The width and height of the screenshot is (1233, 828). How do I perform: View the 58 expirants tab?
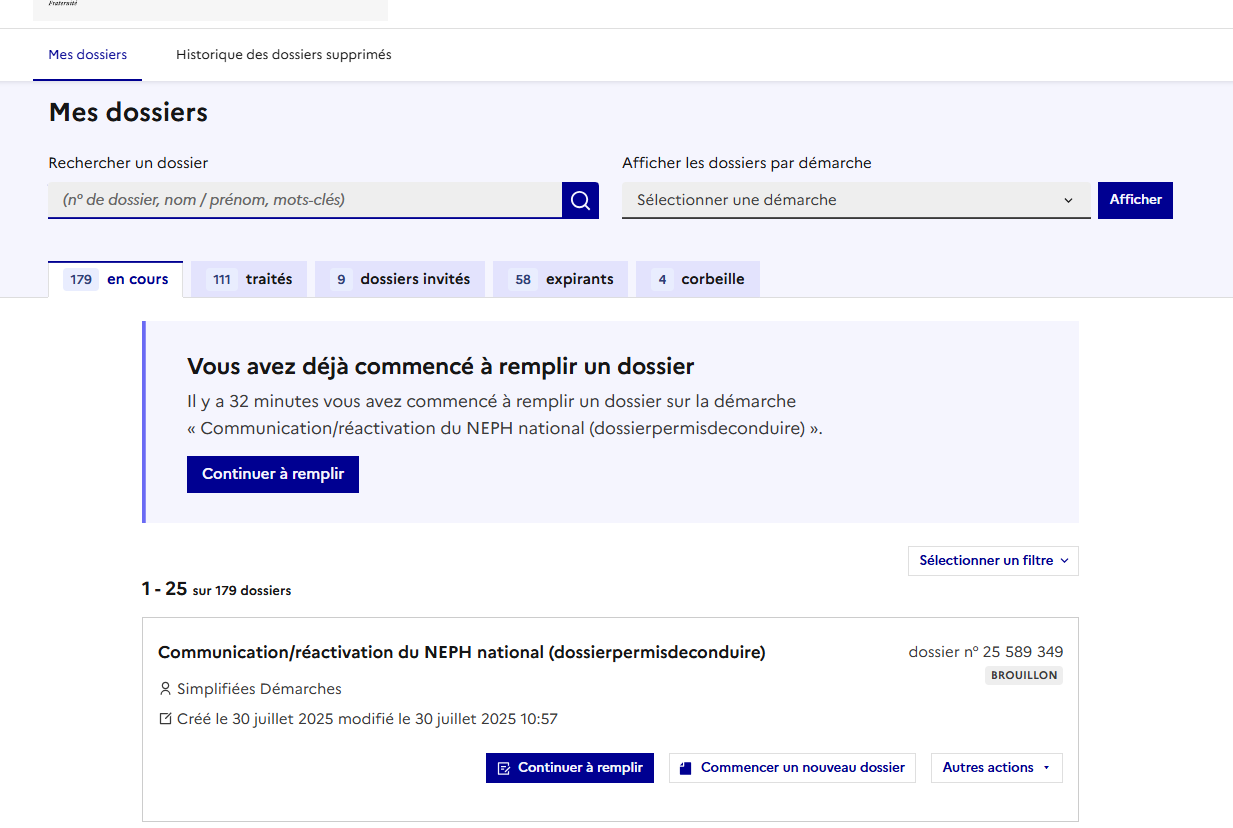(x=561, y=280)
